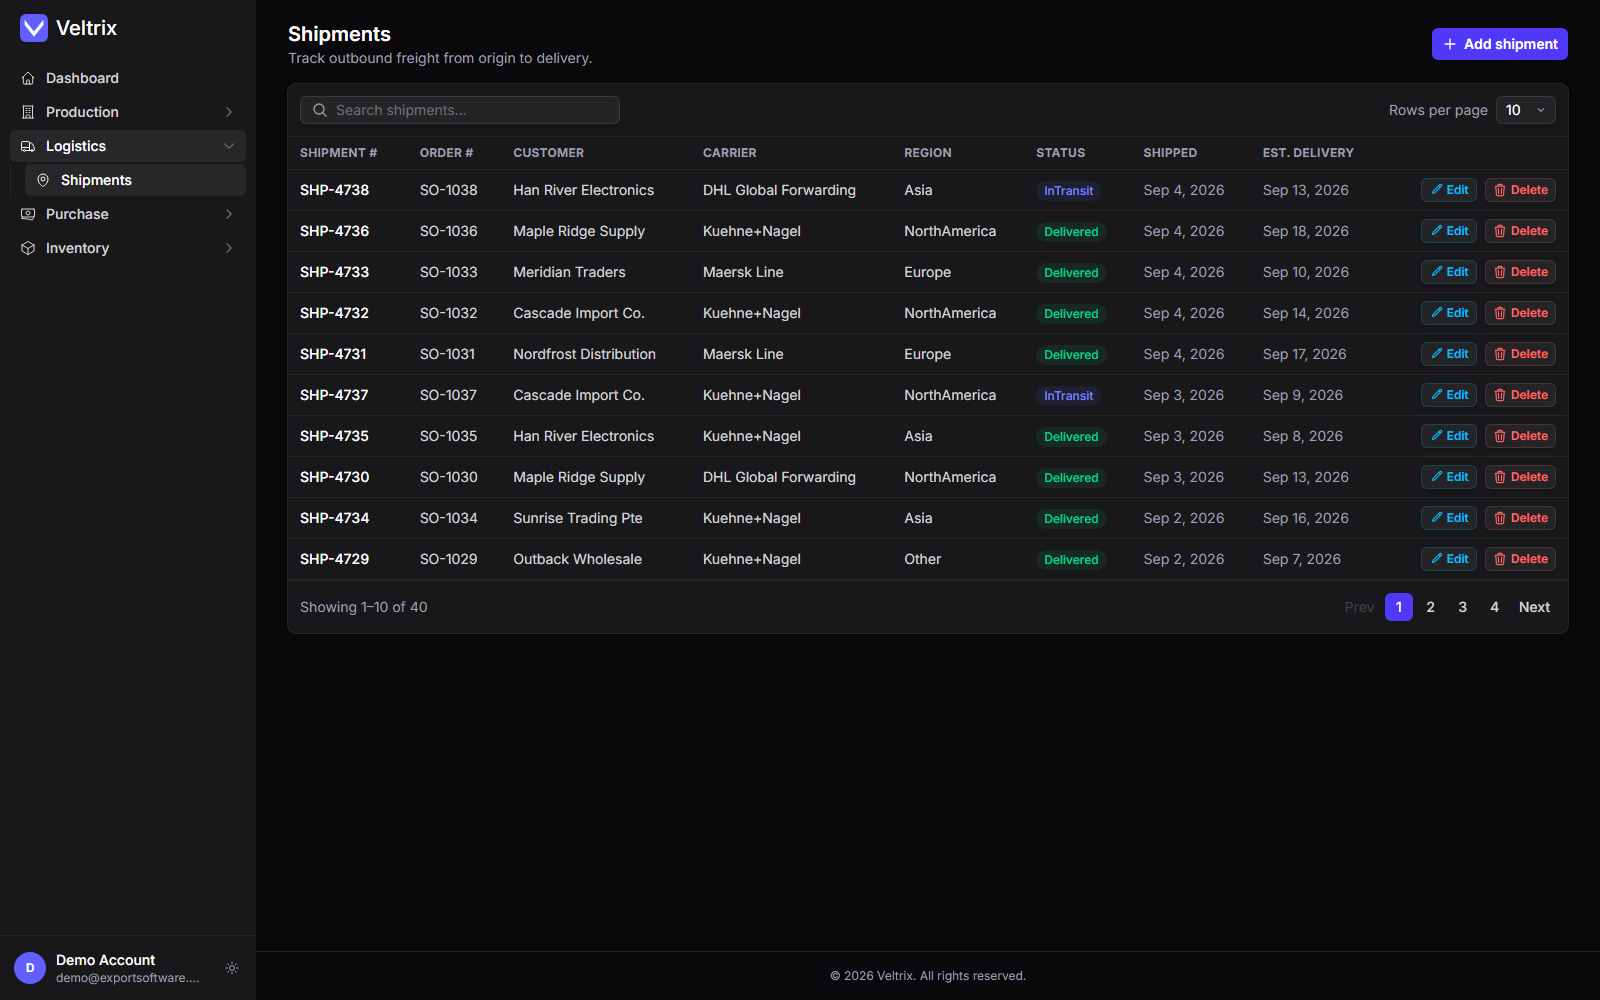The image size is (1600, 1000).
Task: Go to pagination page 3
Action: point(1463,607)
